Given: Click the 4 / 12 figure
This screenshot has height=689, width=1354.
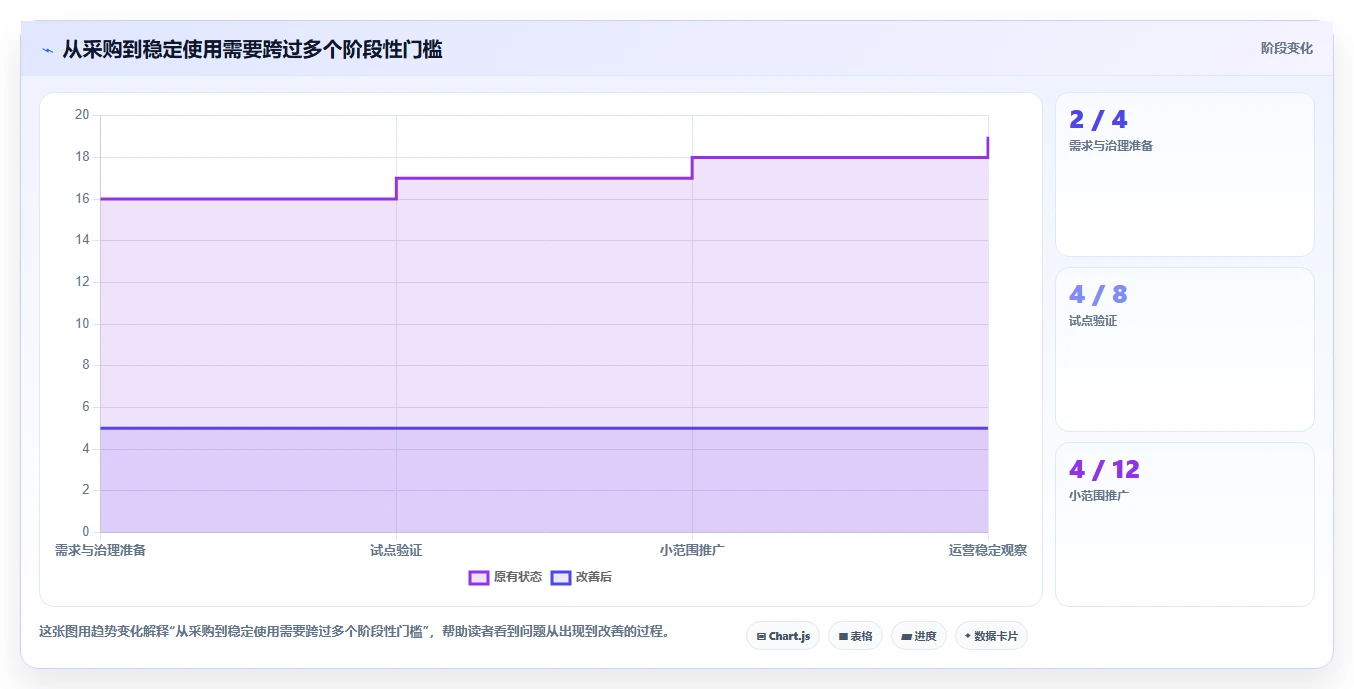Looking at the screenshot, I should click(x=1104, y=469).
